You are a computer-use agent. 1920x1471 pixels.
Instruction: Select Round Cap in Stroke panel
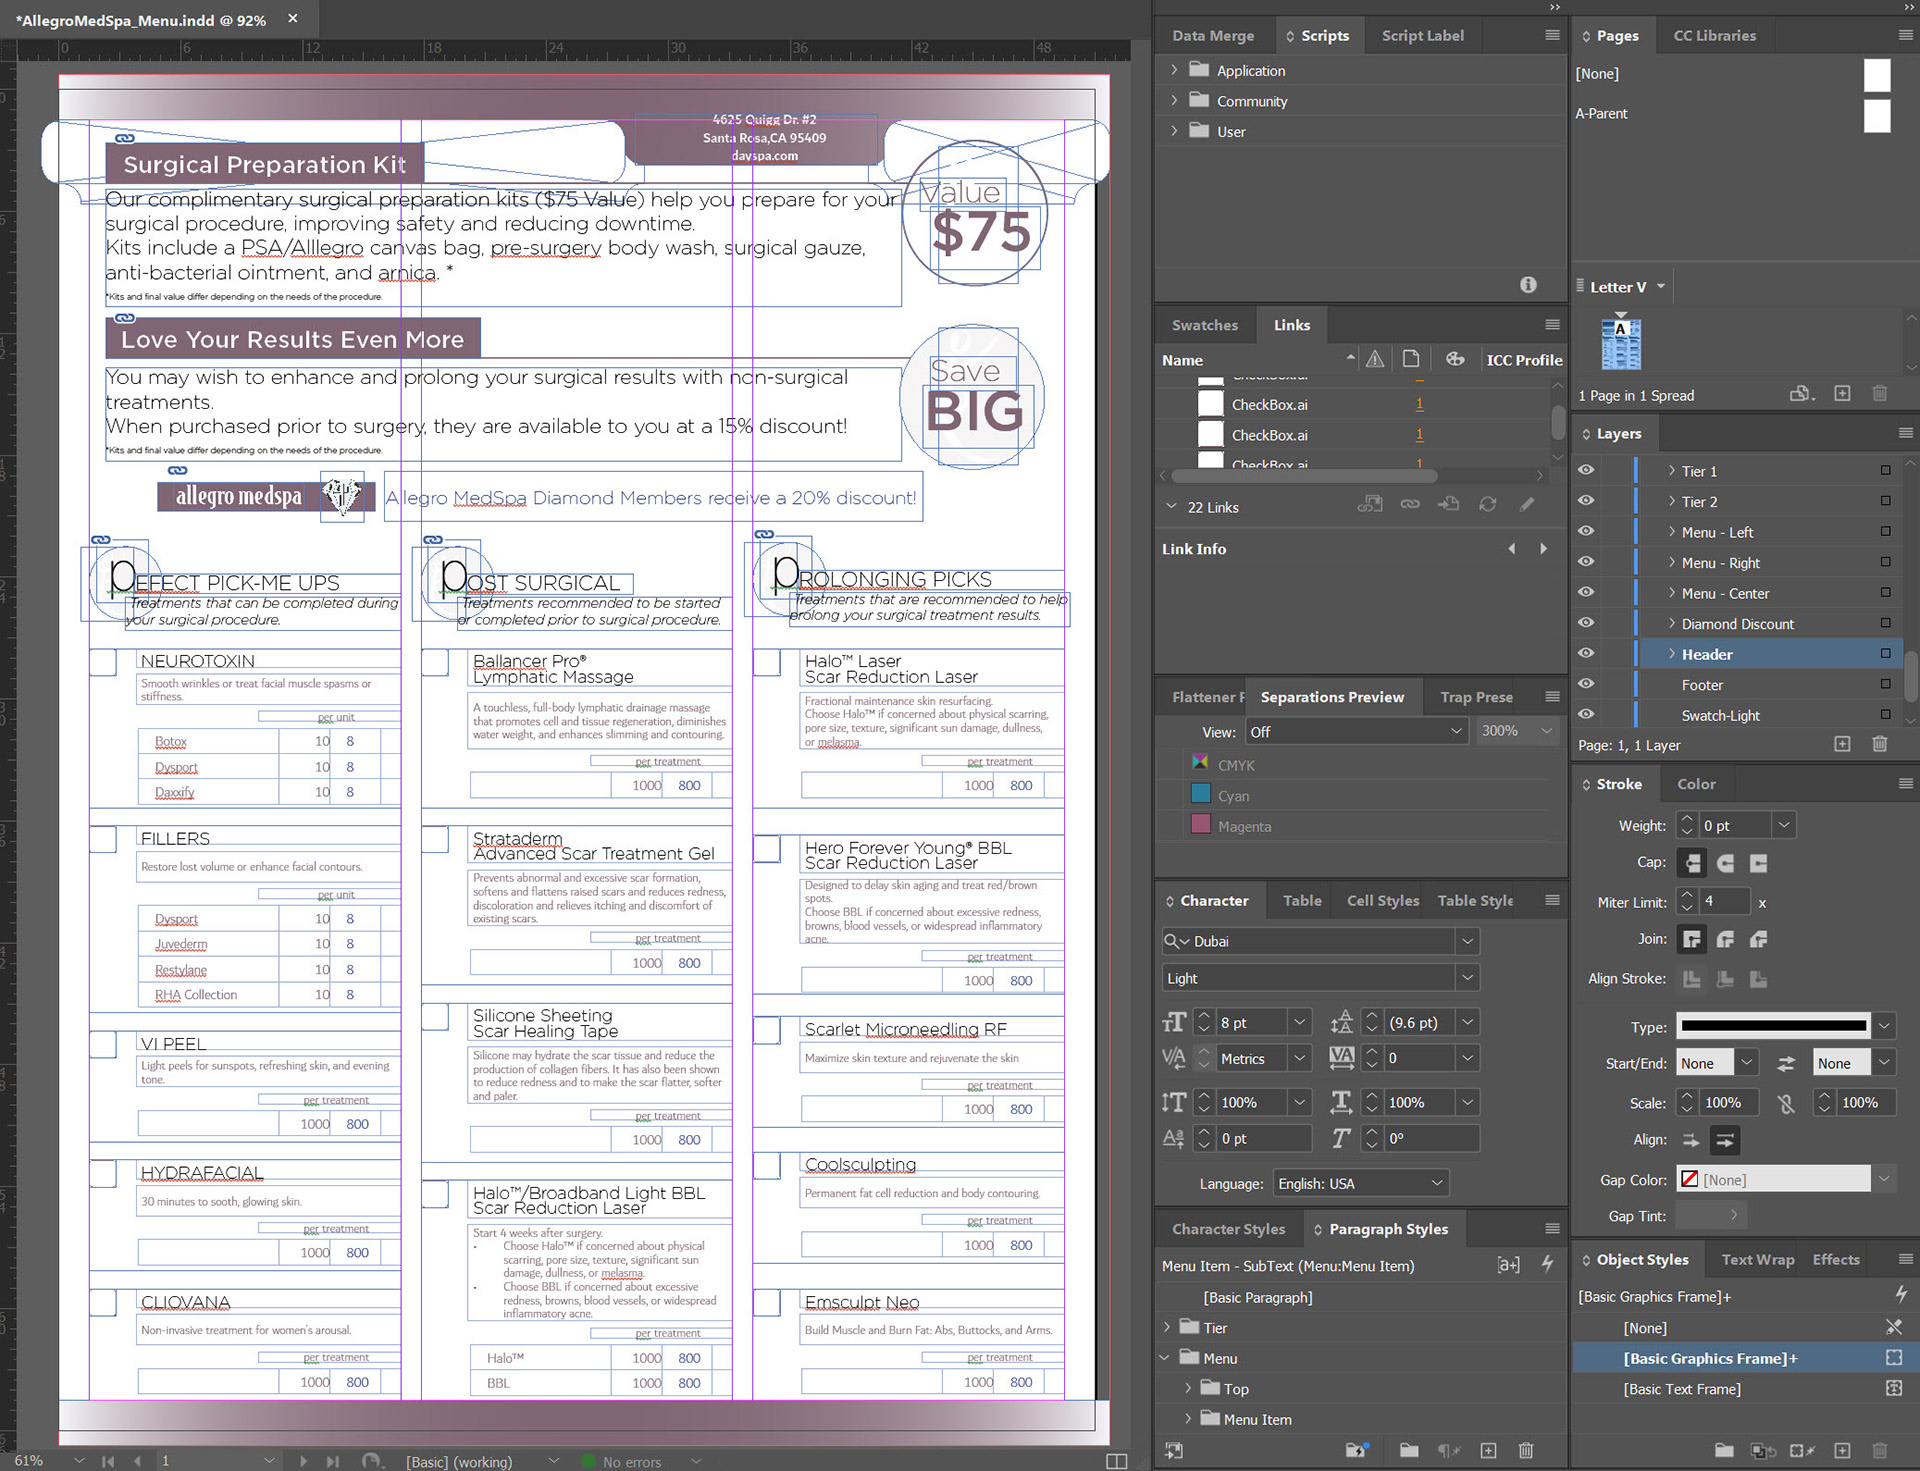pos(1726,862)
